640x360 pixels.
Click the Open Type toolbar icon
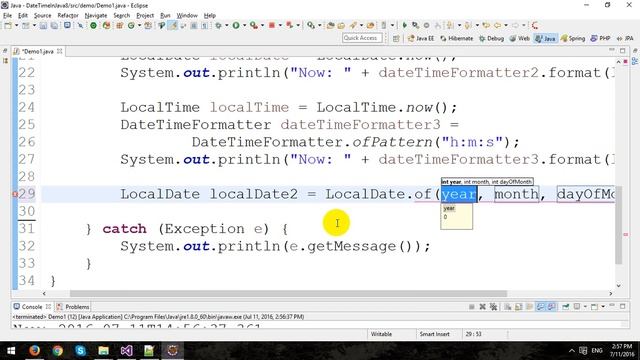[x=331, y=25]
